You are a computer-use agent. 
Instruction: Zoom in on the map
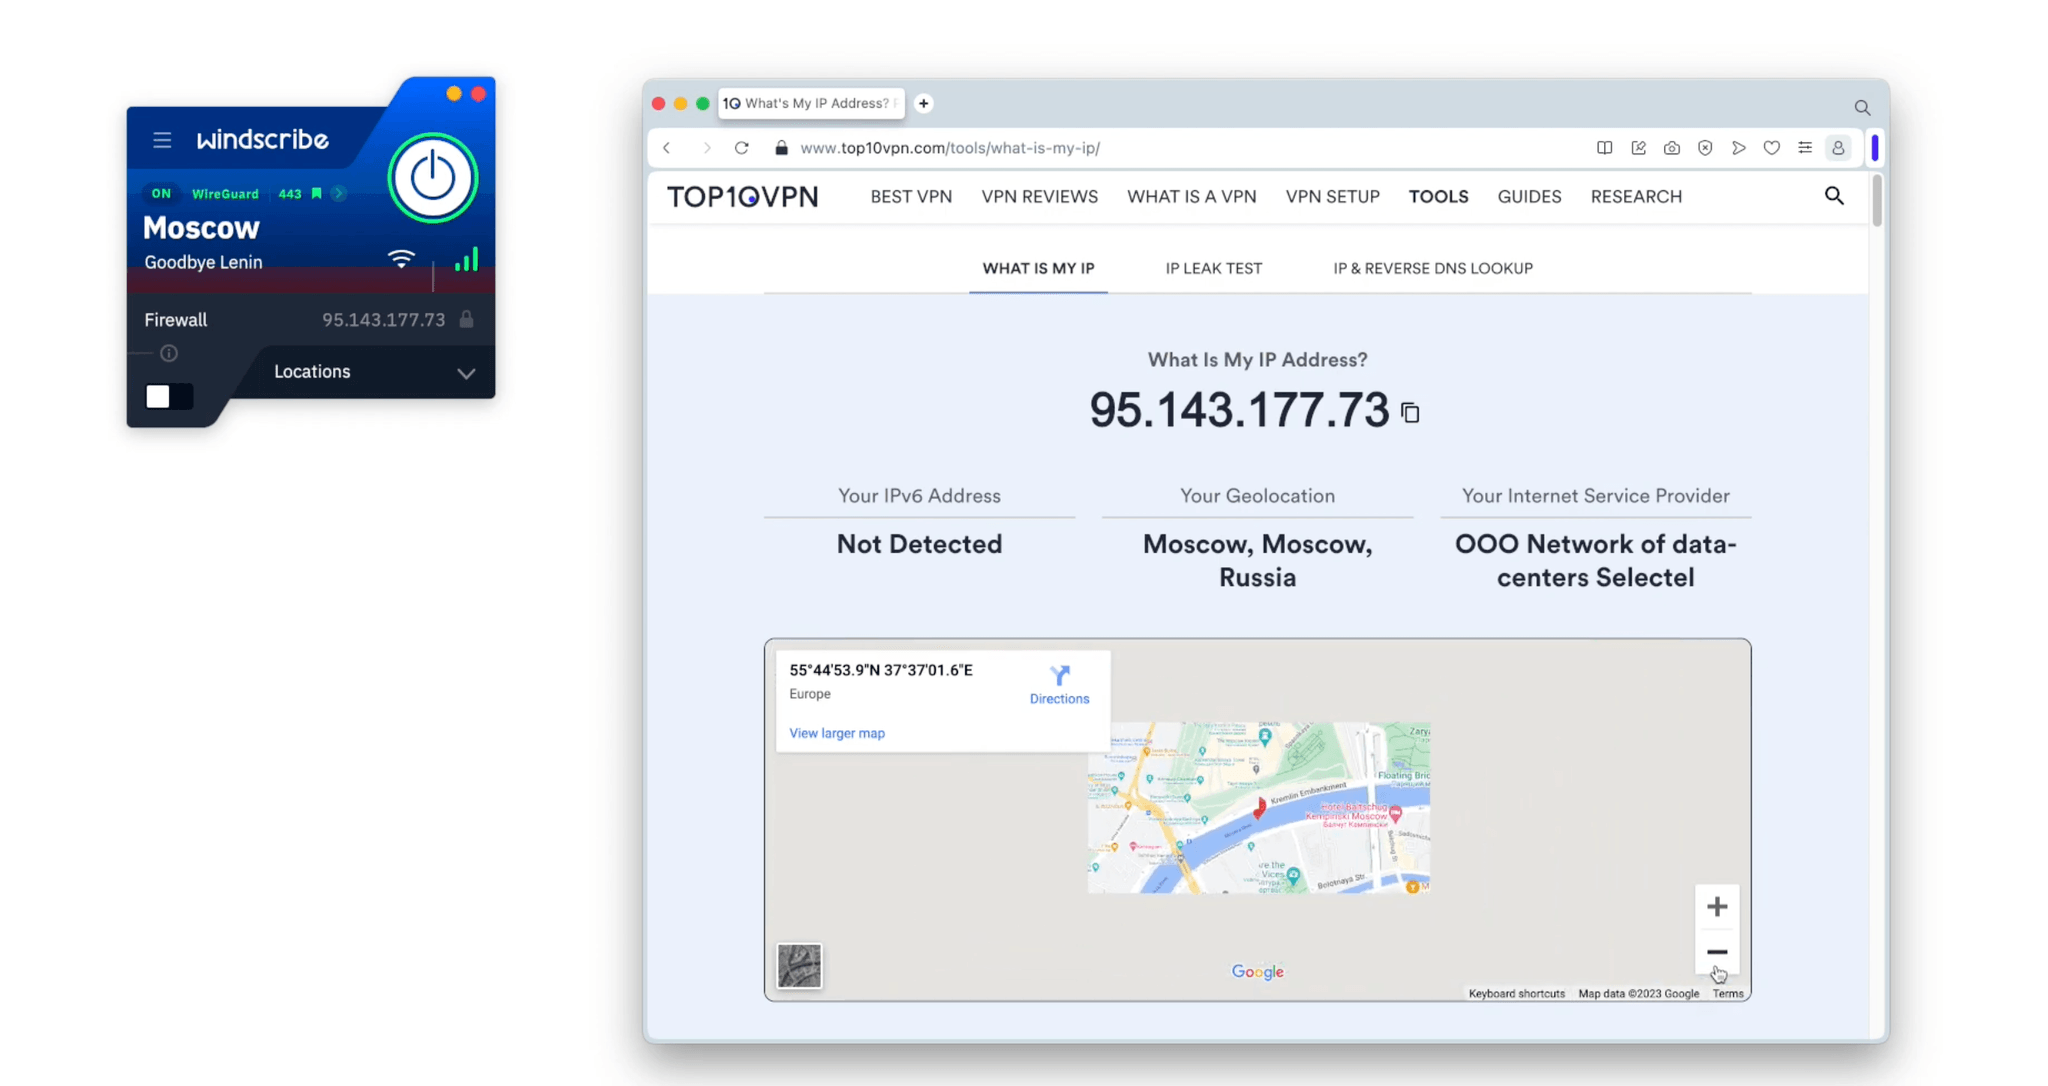[1717, 907]
